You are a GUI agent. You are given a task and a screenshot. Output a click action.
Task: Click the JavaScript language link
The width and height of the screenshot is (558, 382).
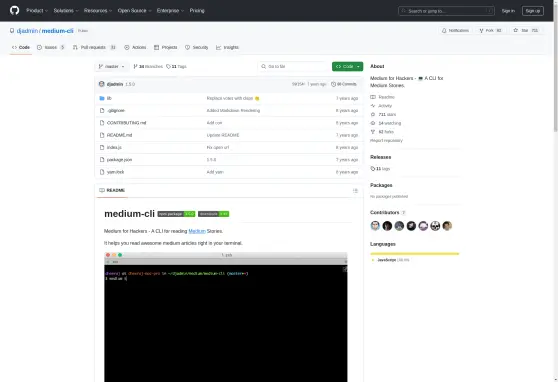390,260
